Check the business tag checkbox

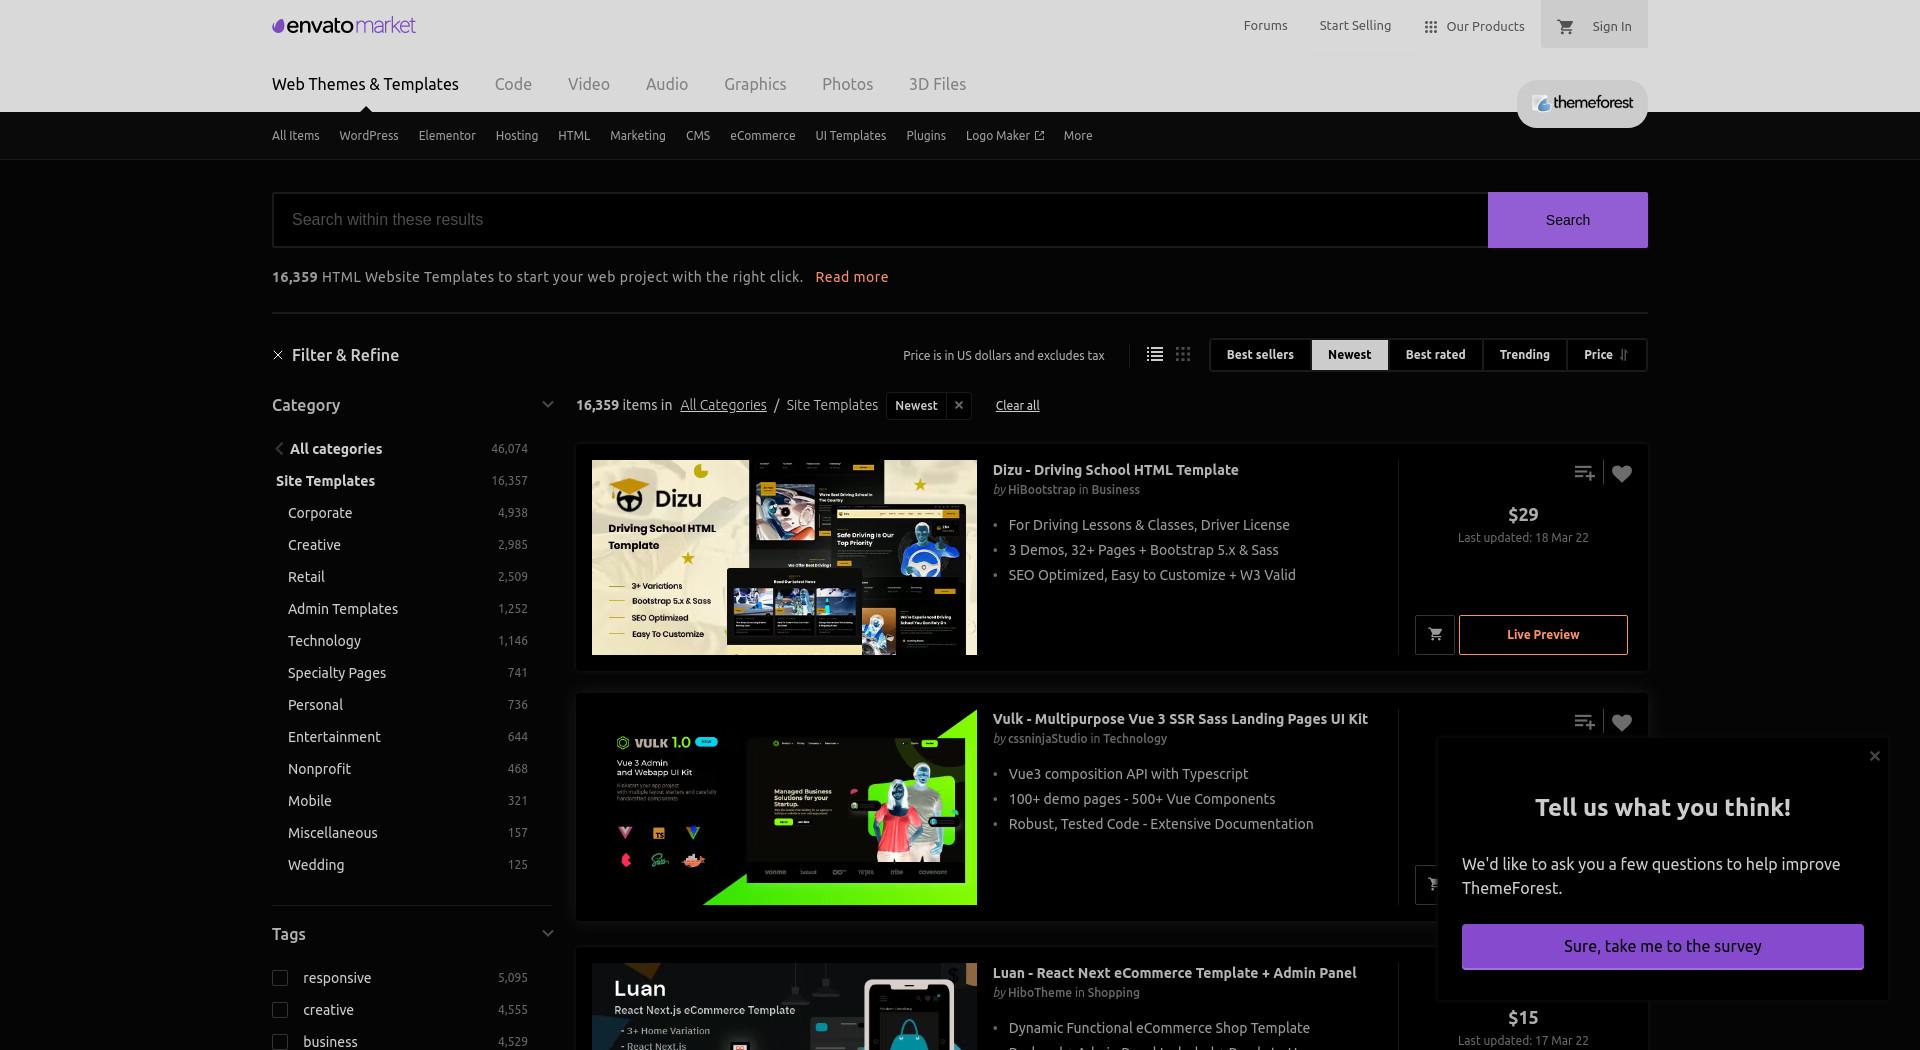point(280,1042)
